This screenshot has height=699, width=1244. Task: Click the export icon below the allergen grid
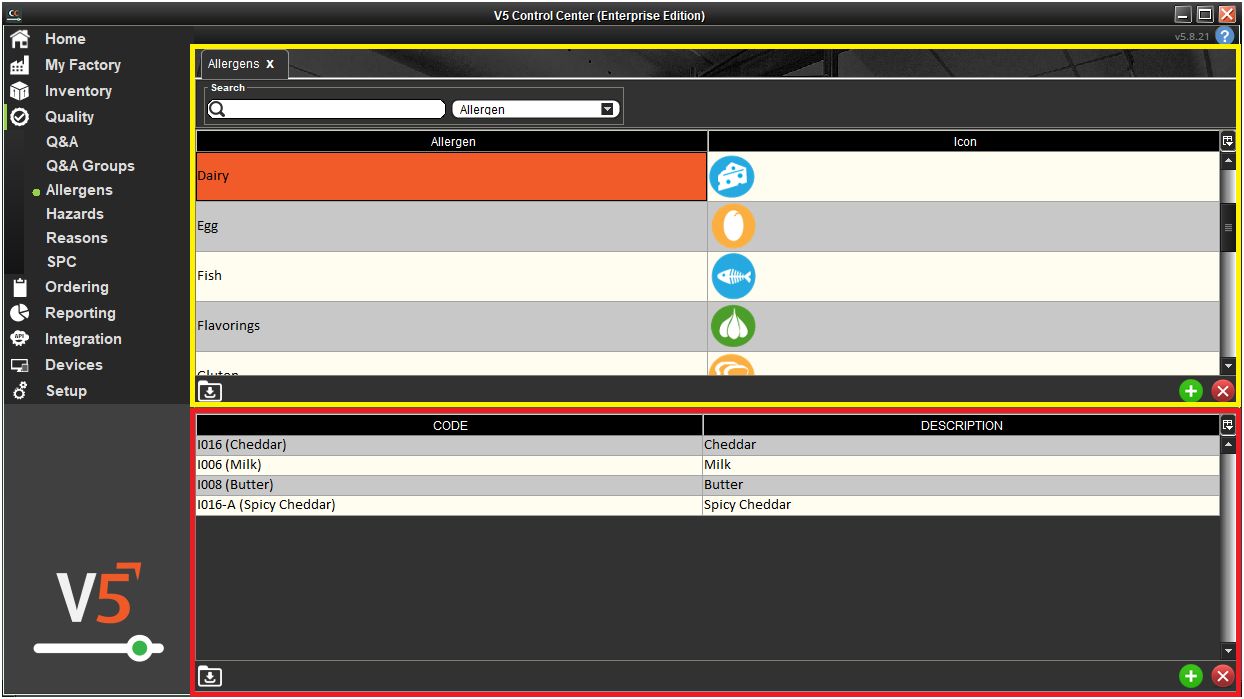point(209,391)
